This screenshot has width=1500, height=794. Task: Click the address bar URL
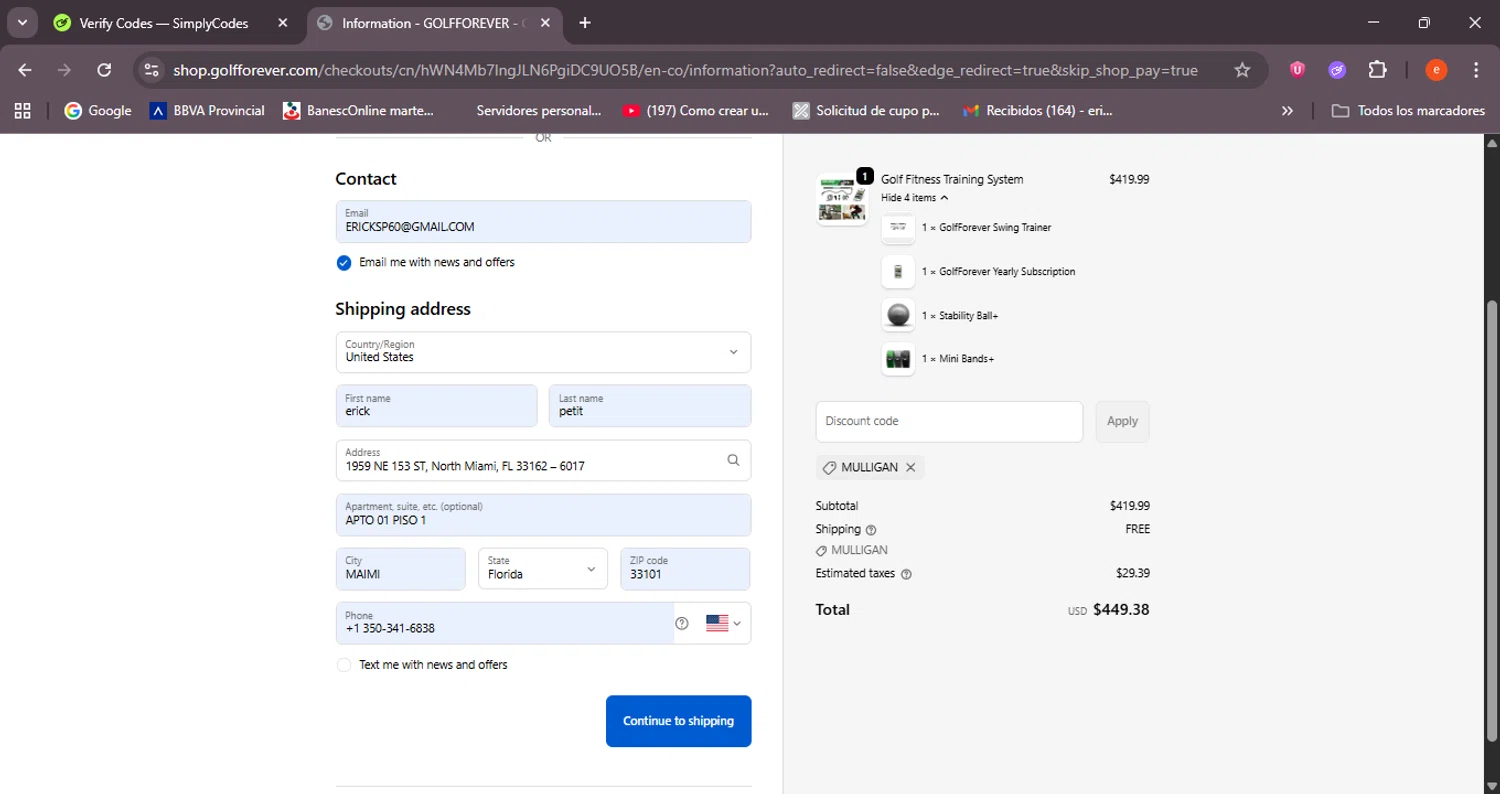click(x=685, y=70)
